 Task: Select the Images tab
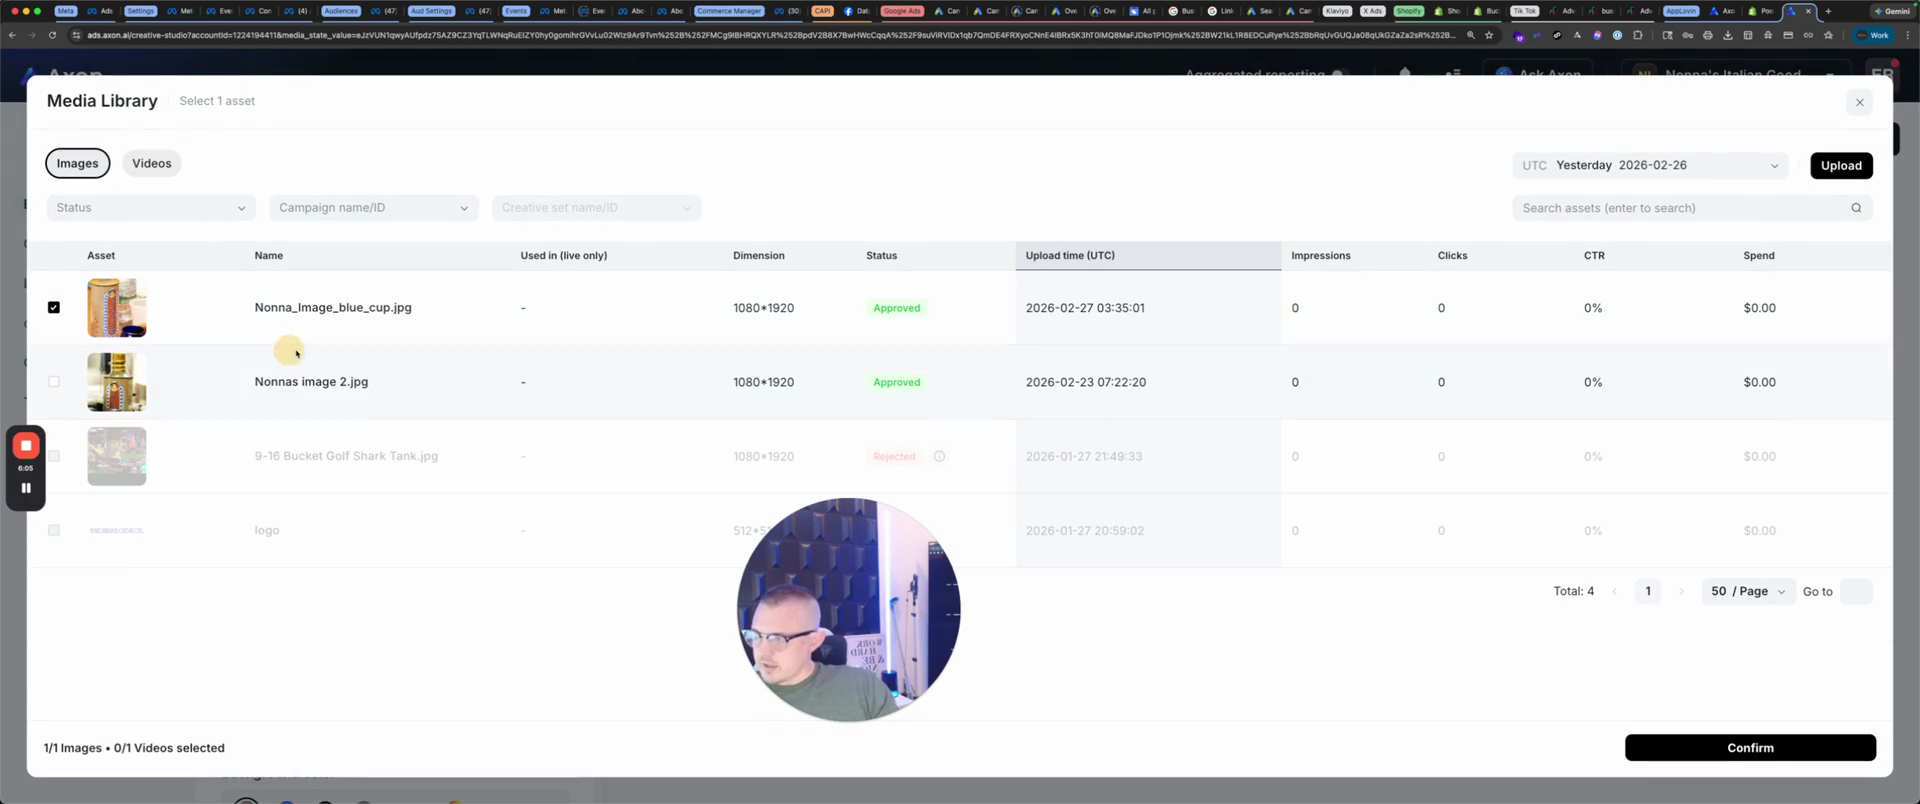77,163
